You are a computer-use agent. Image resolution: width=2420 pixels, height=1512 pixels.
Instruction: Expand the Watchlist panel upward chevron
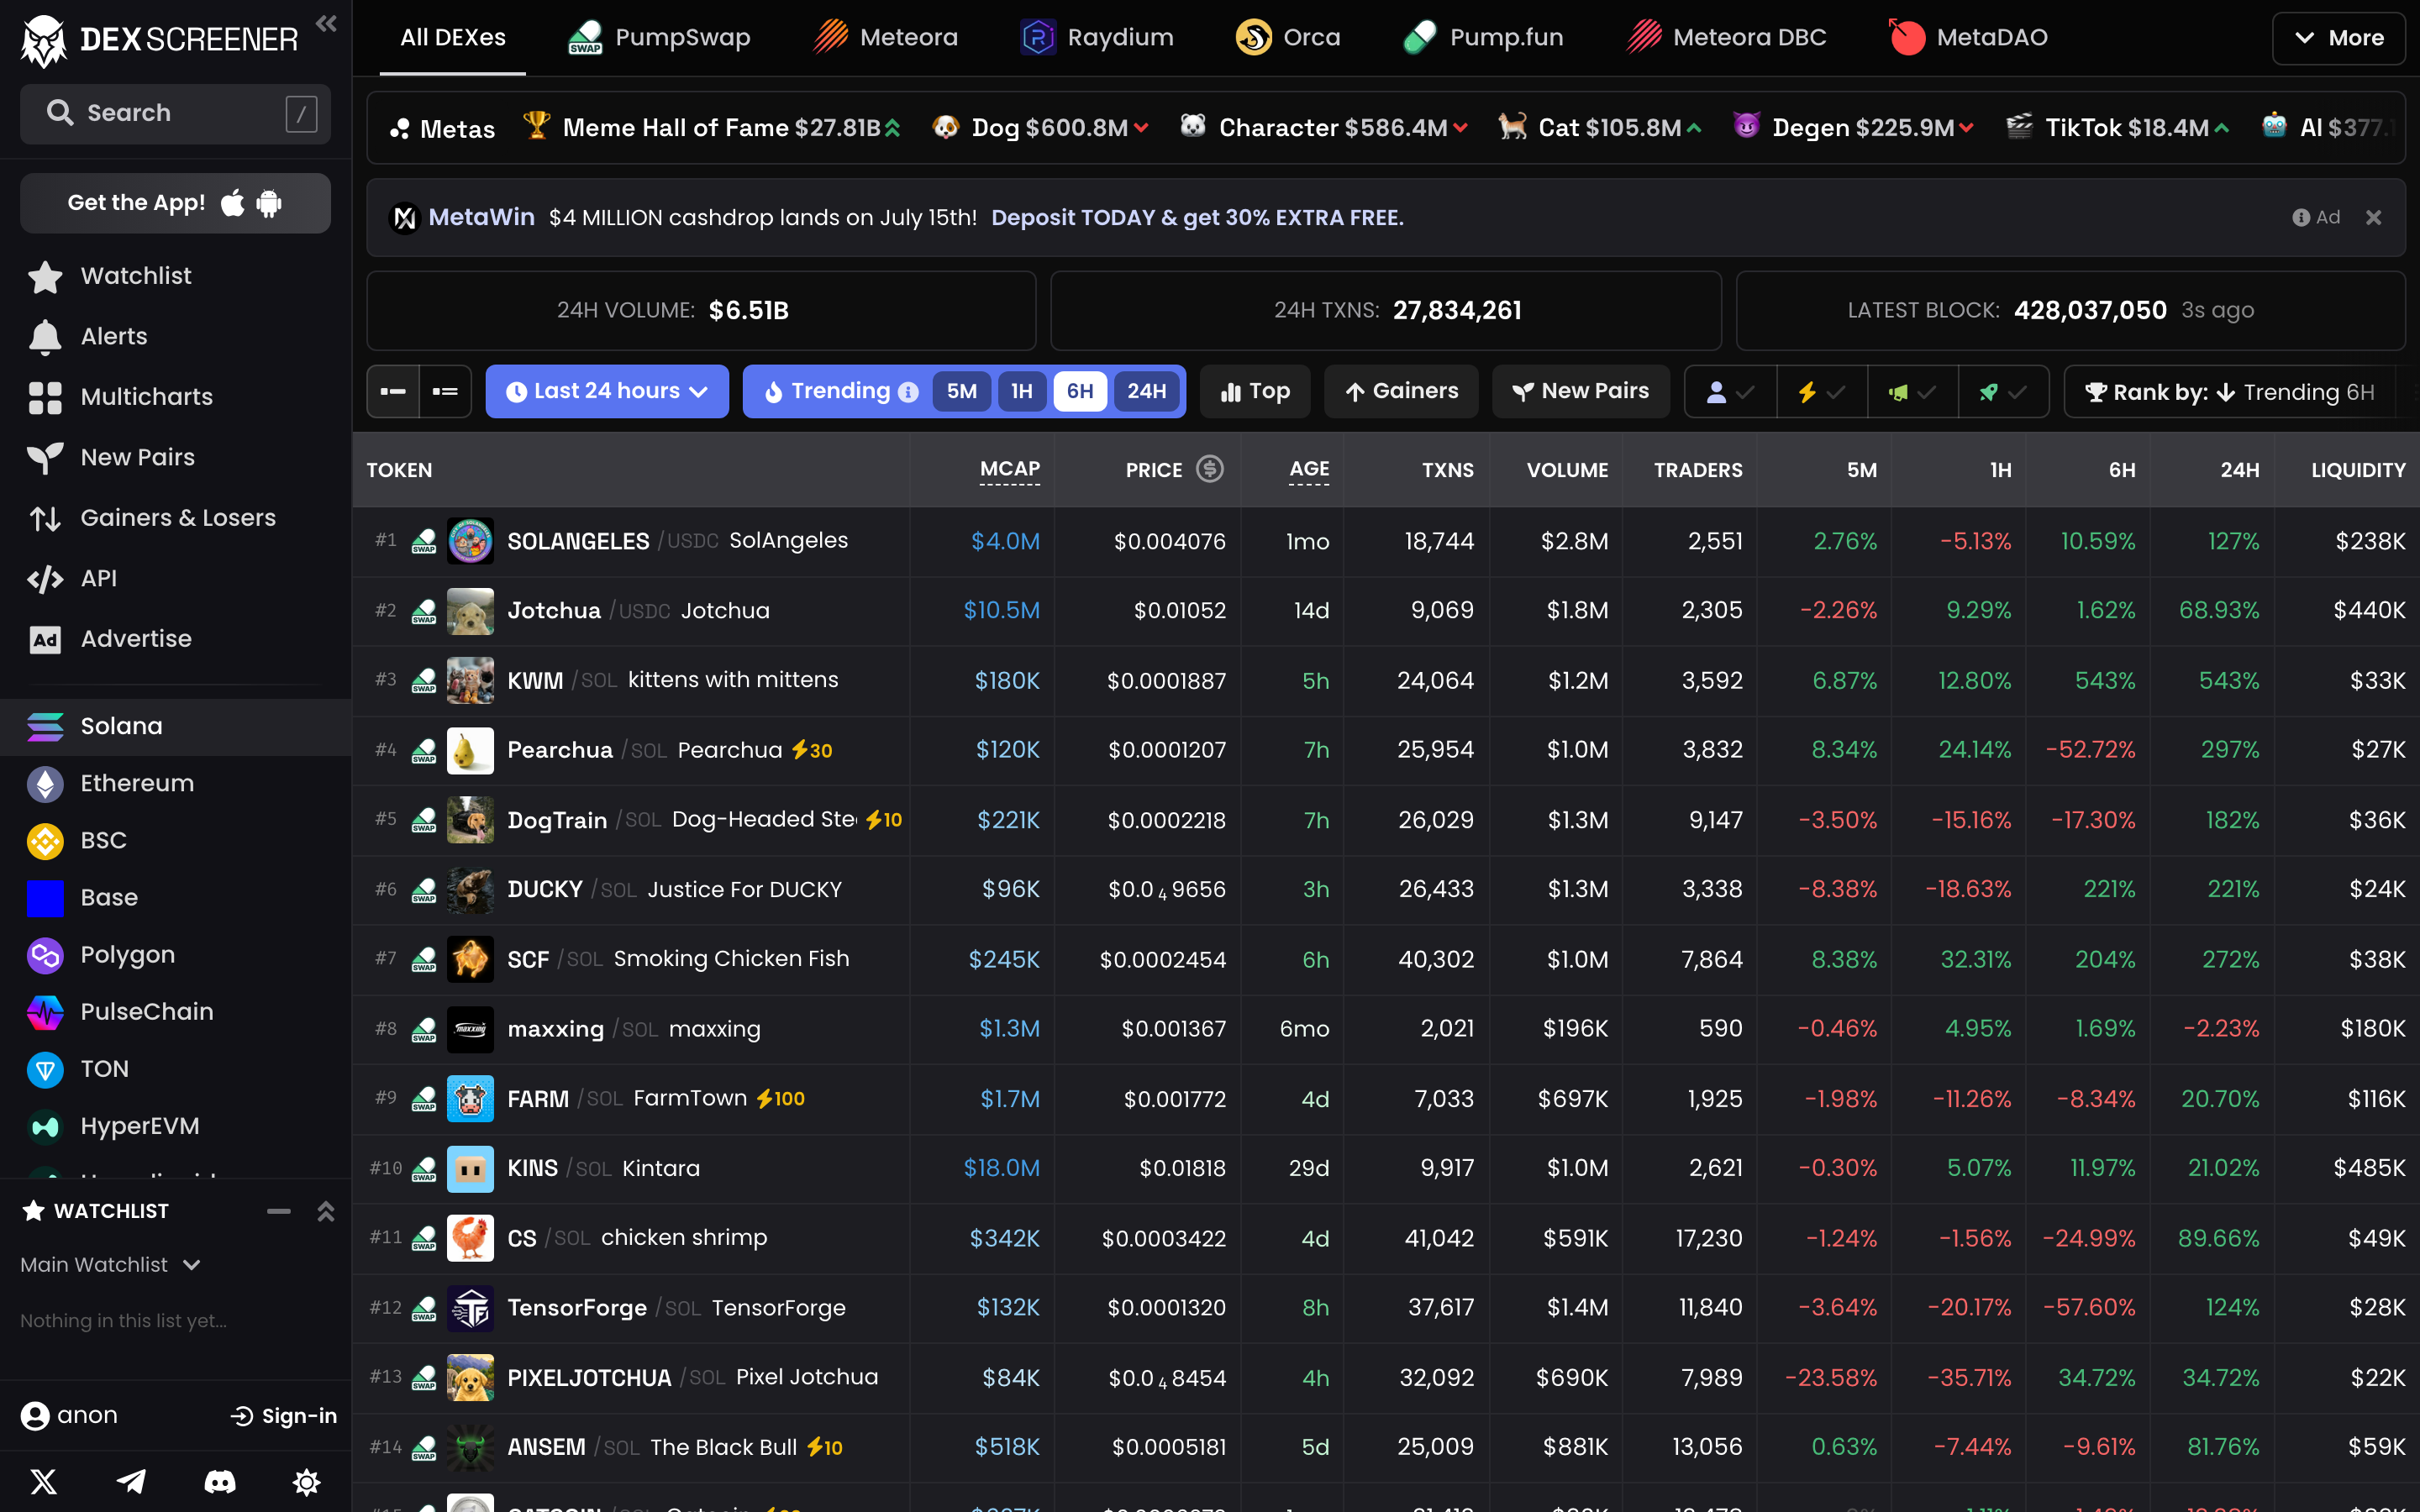(x=326, y=1211)
